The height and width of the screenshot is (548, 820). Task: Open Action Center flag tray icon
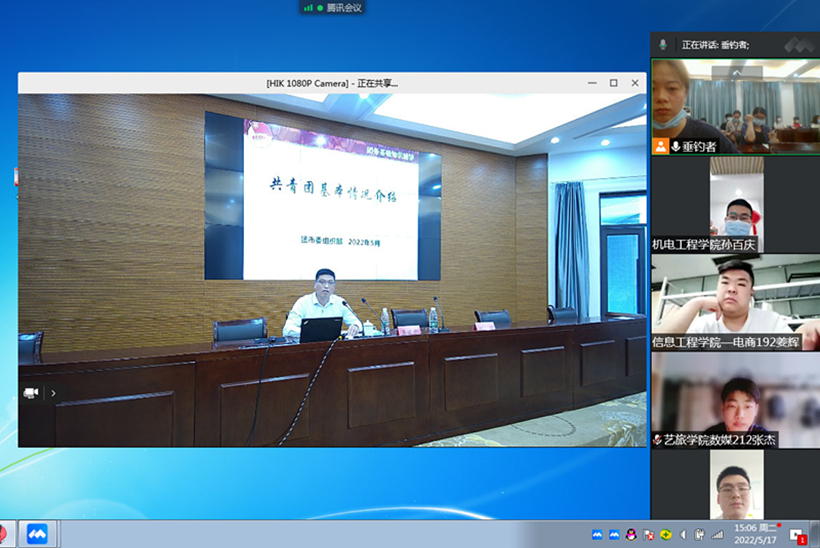click(x=648, y=534)
